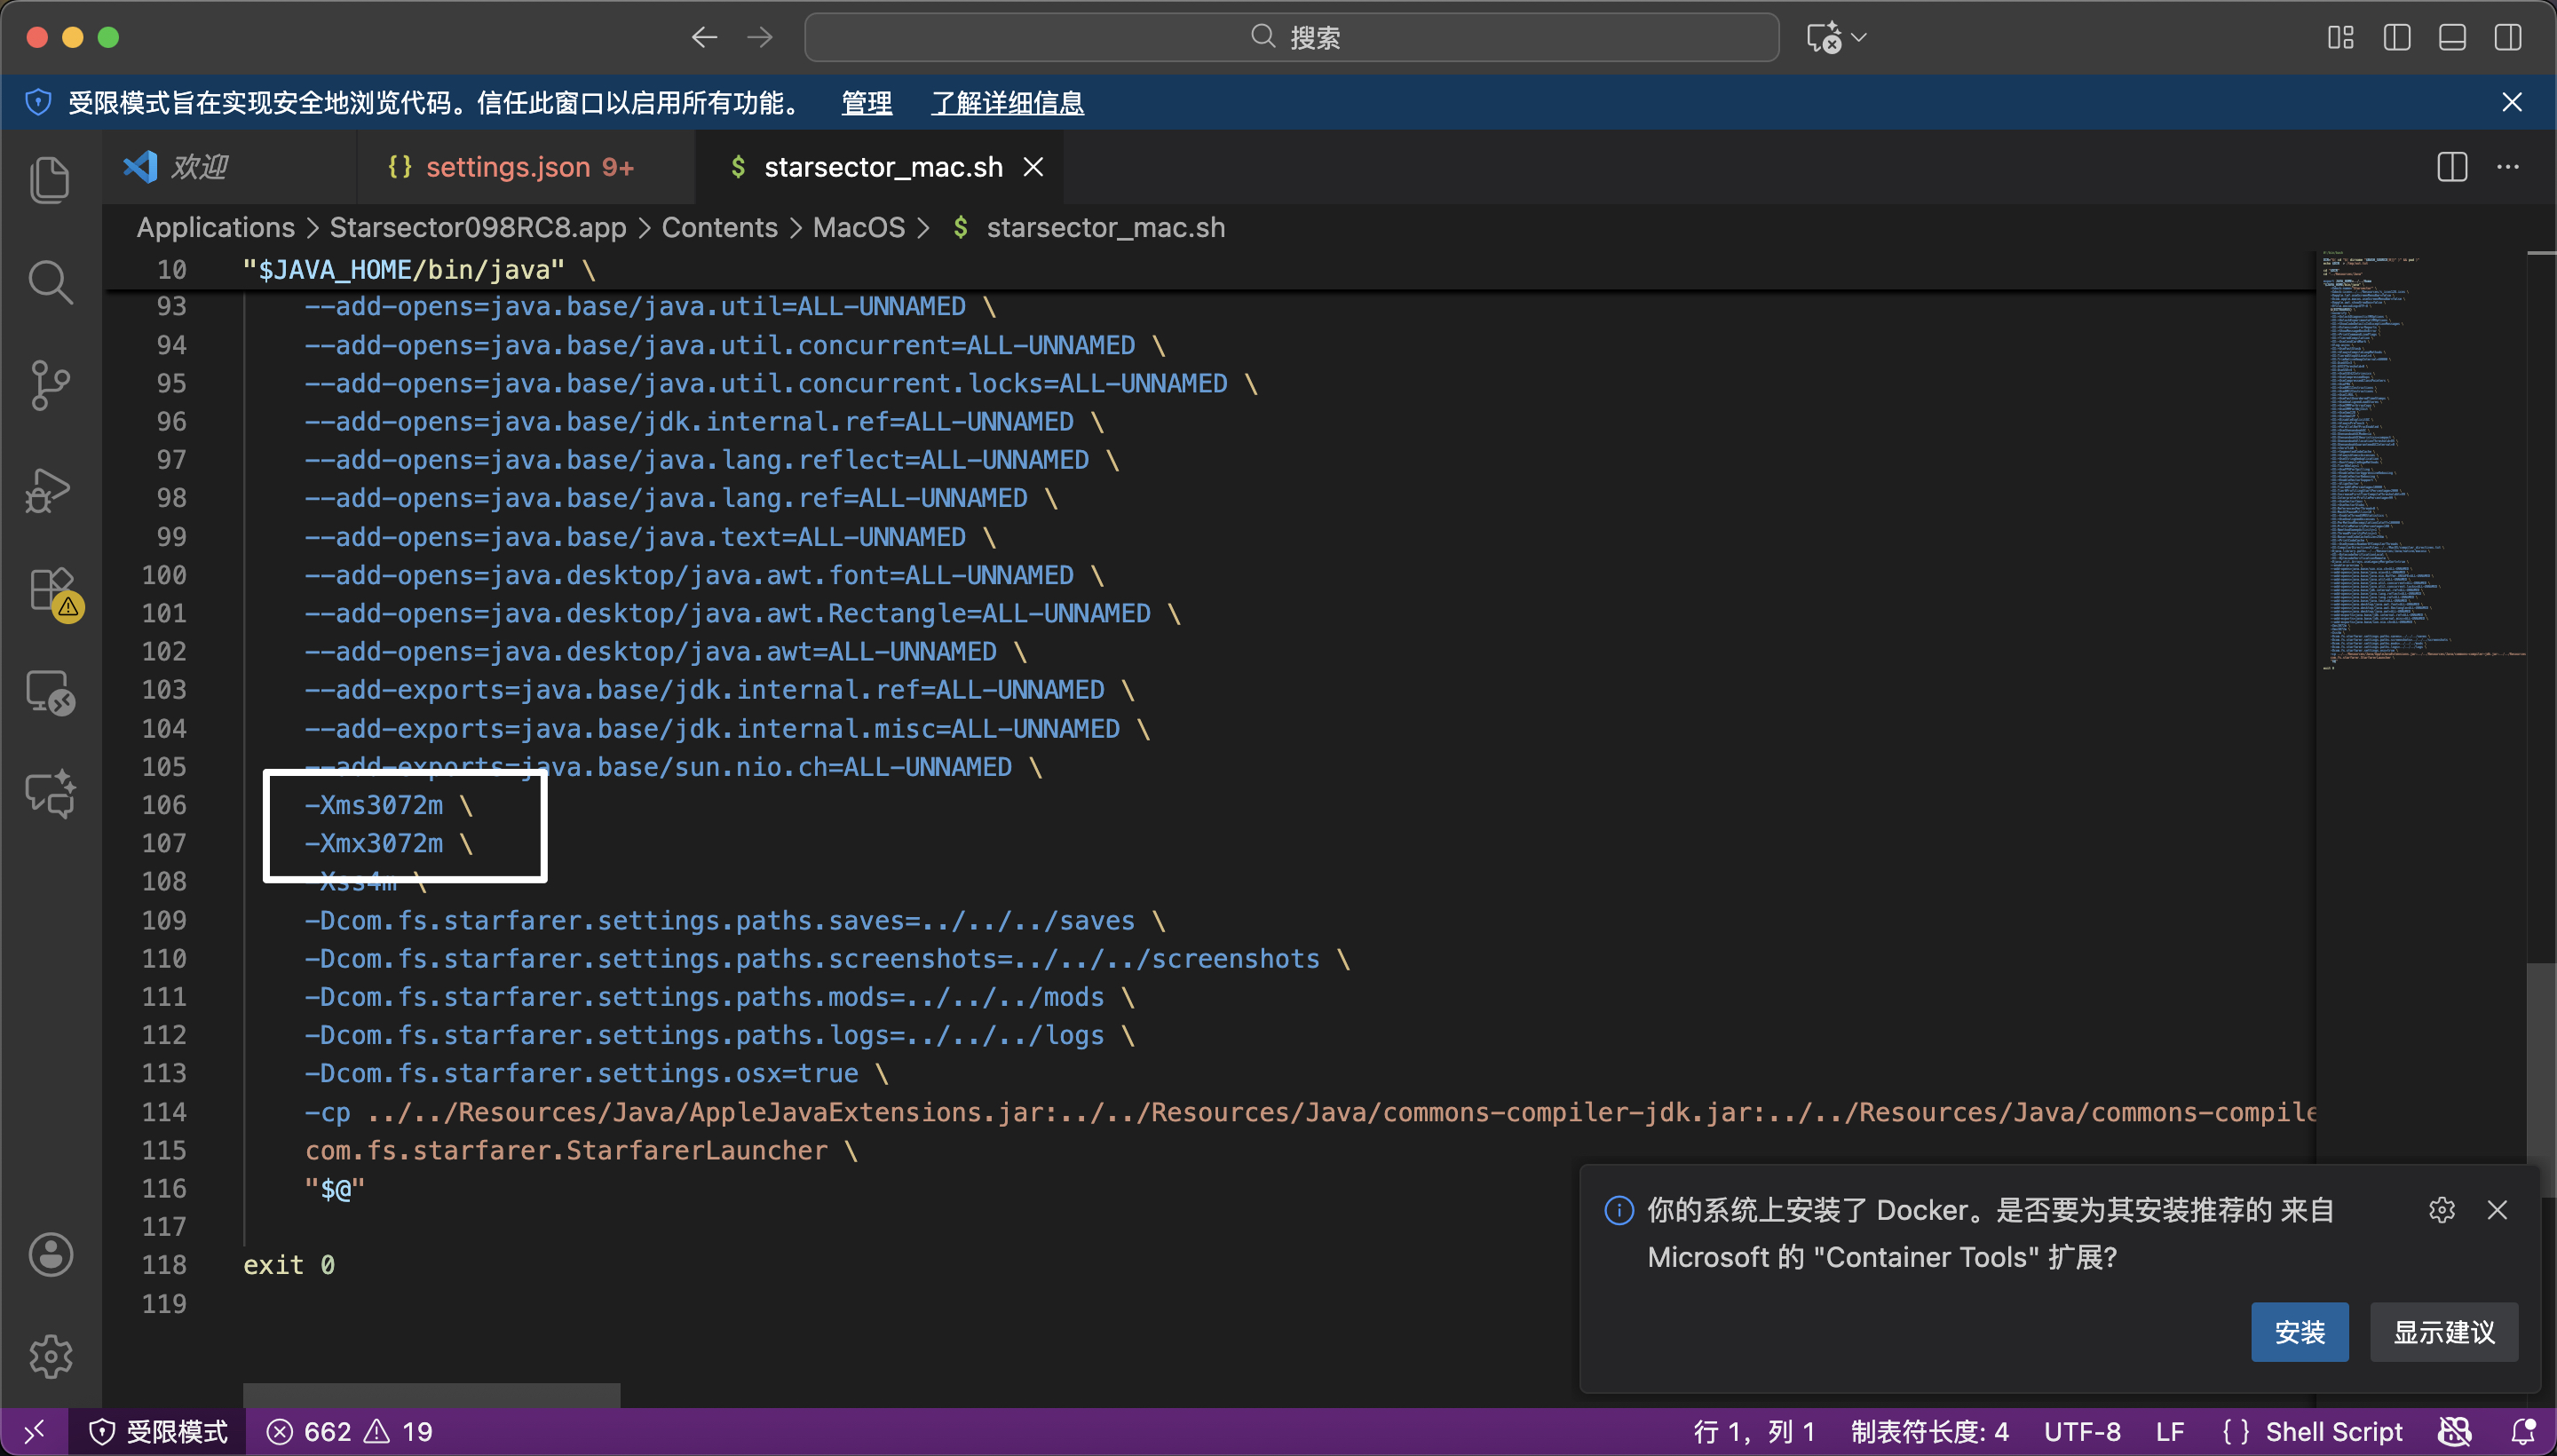Click the 搜索 command center field

[1291, 38]
